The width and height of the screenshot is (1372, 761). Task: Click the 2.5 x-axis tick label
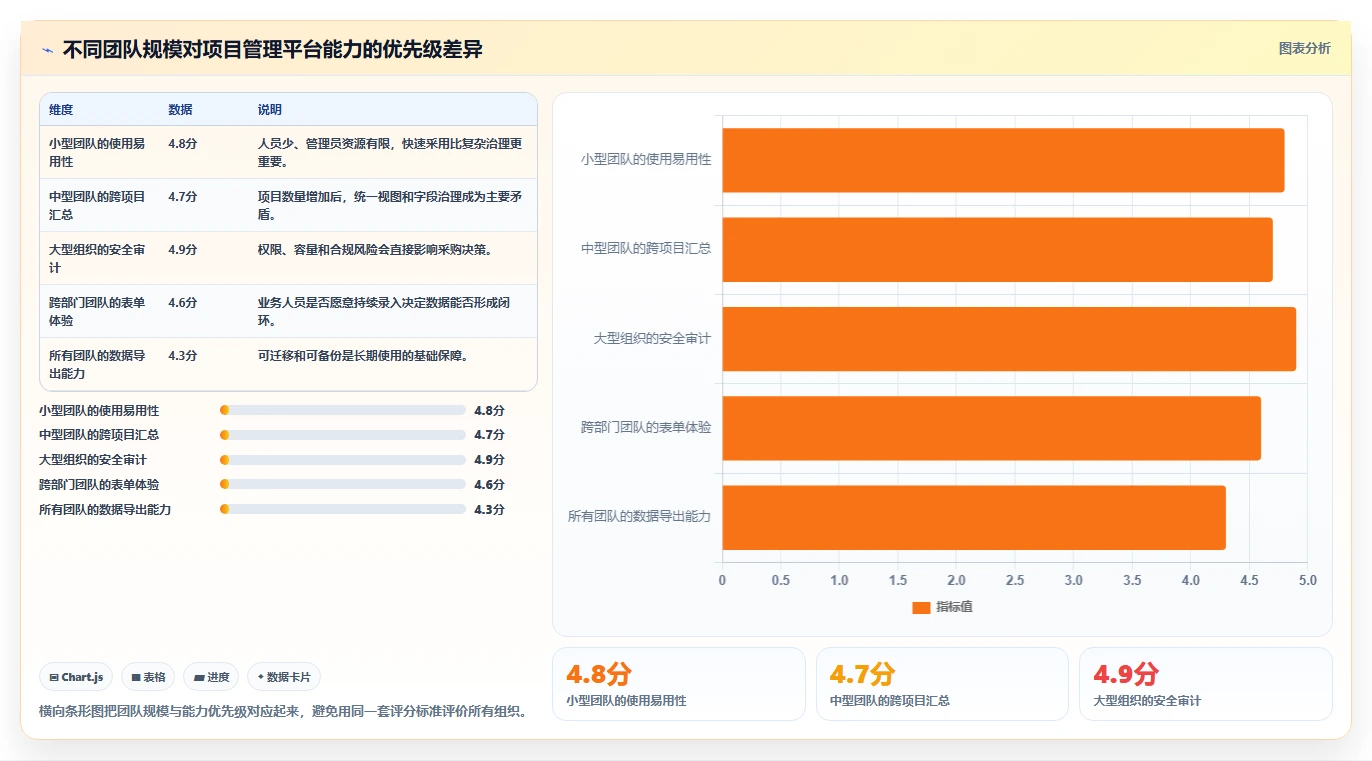[x=1015, y=580]
